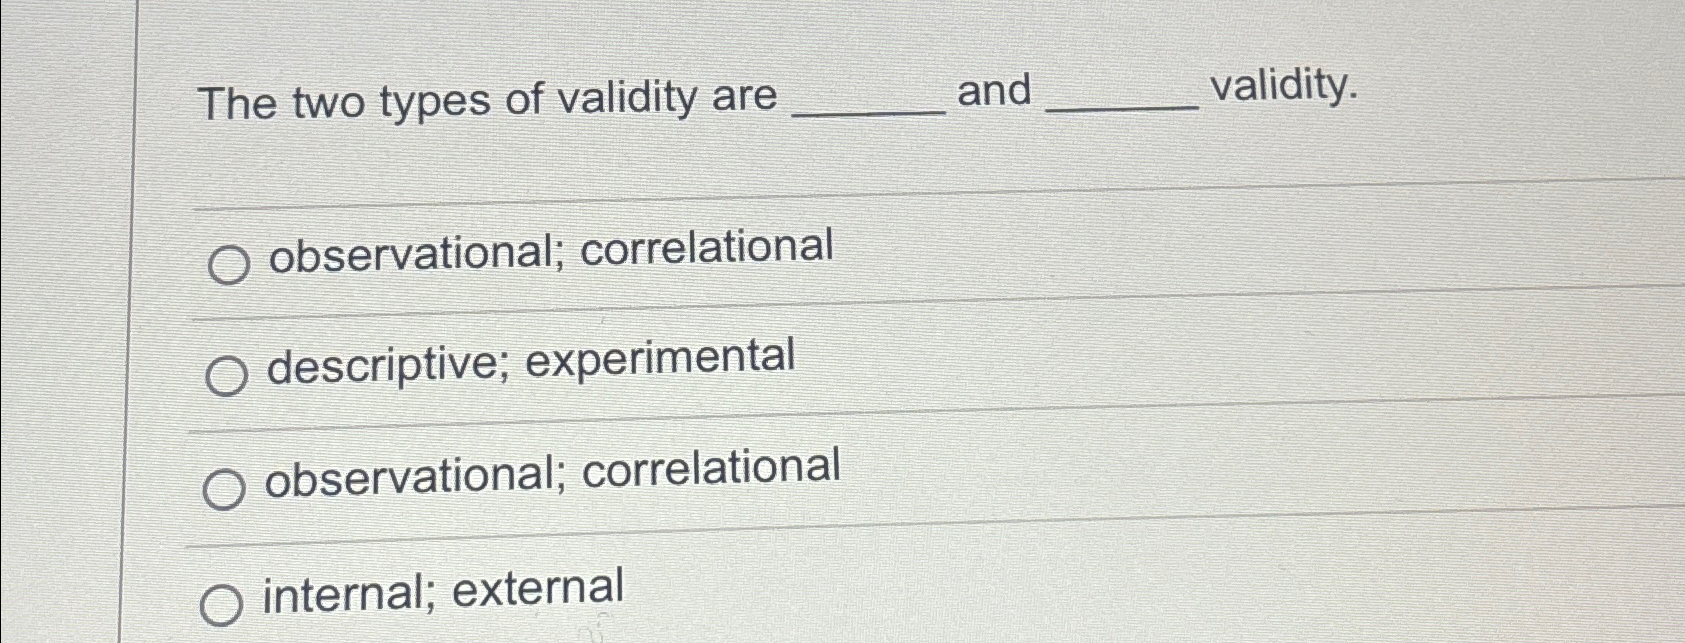
Task: Click the internal; external answer text
Action: coord(441,588)
